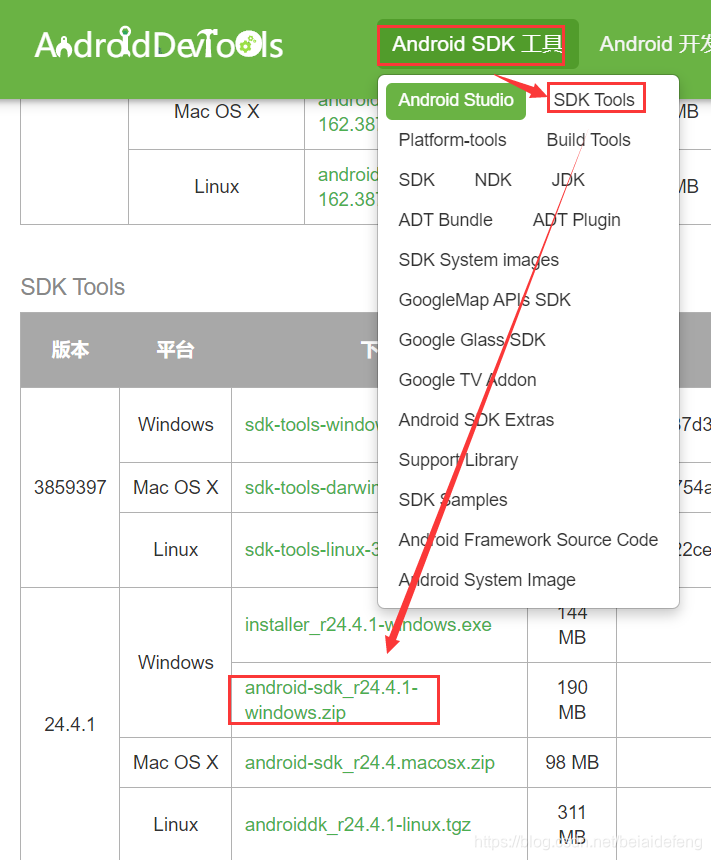This screenshot has height=860, width=711.
Task: Open Google TV Addon entry
Action: [467, 380]
